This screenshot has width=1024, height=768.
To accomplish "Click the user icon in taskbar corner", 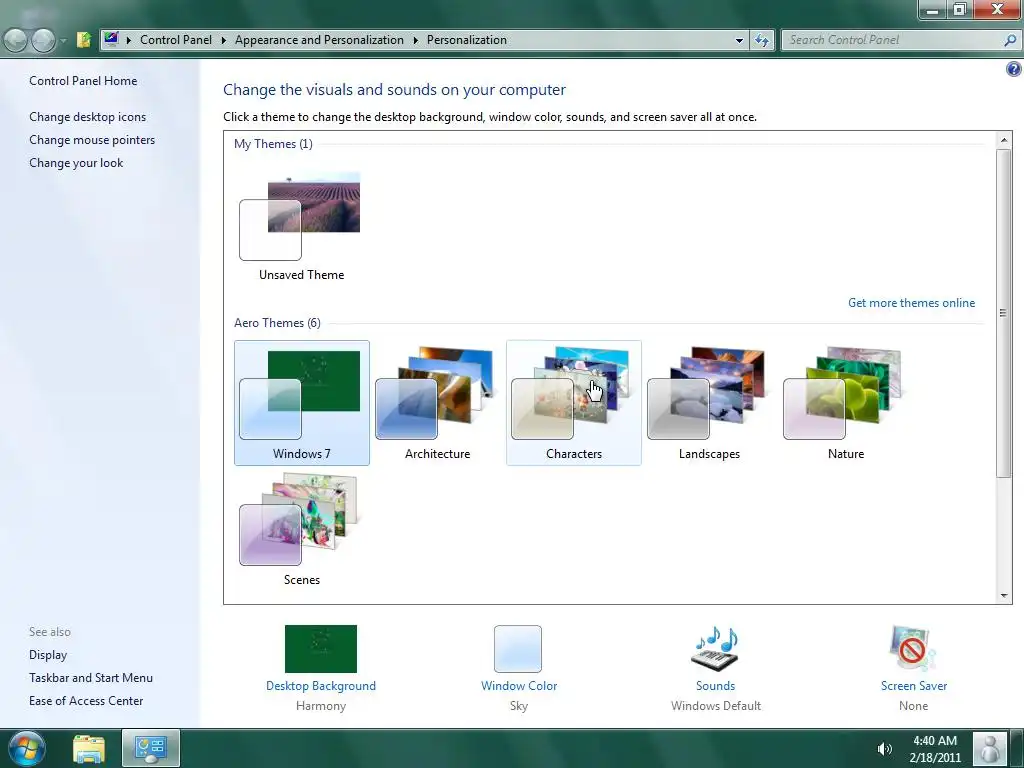I will click(x=990, y=748).
